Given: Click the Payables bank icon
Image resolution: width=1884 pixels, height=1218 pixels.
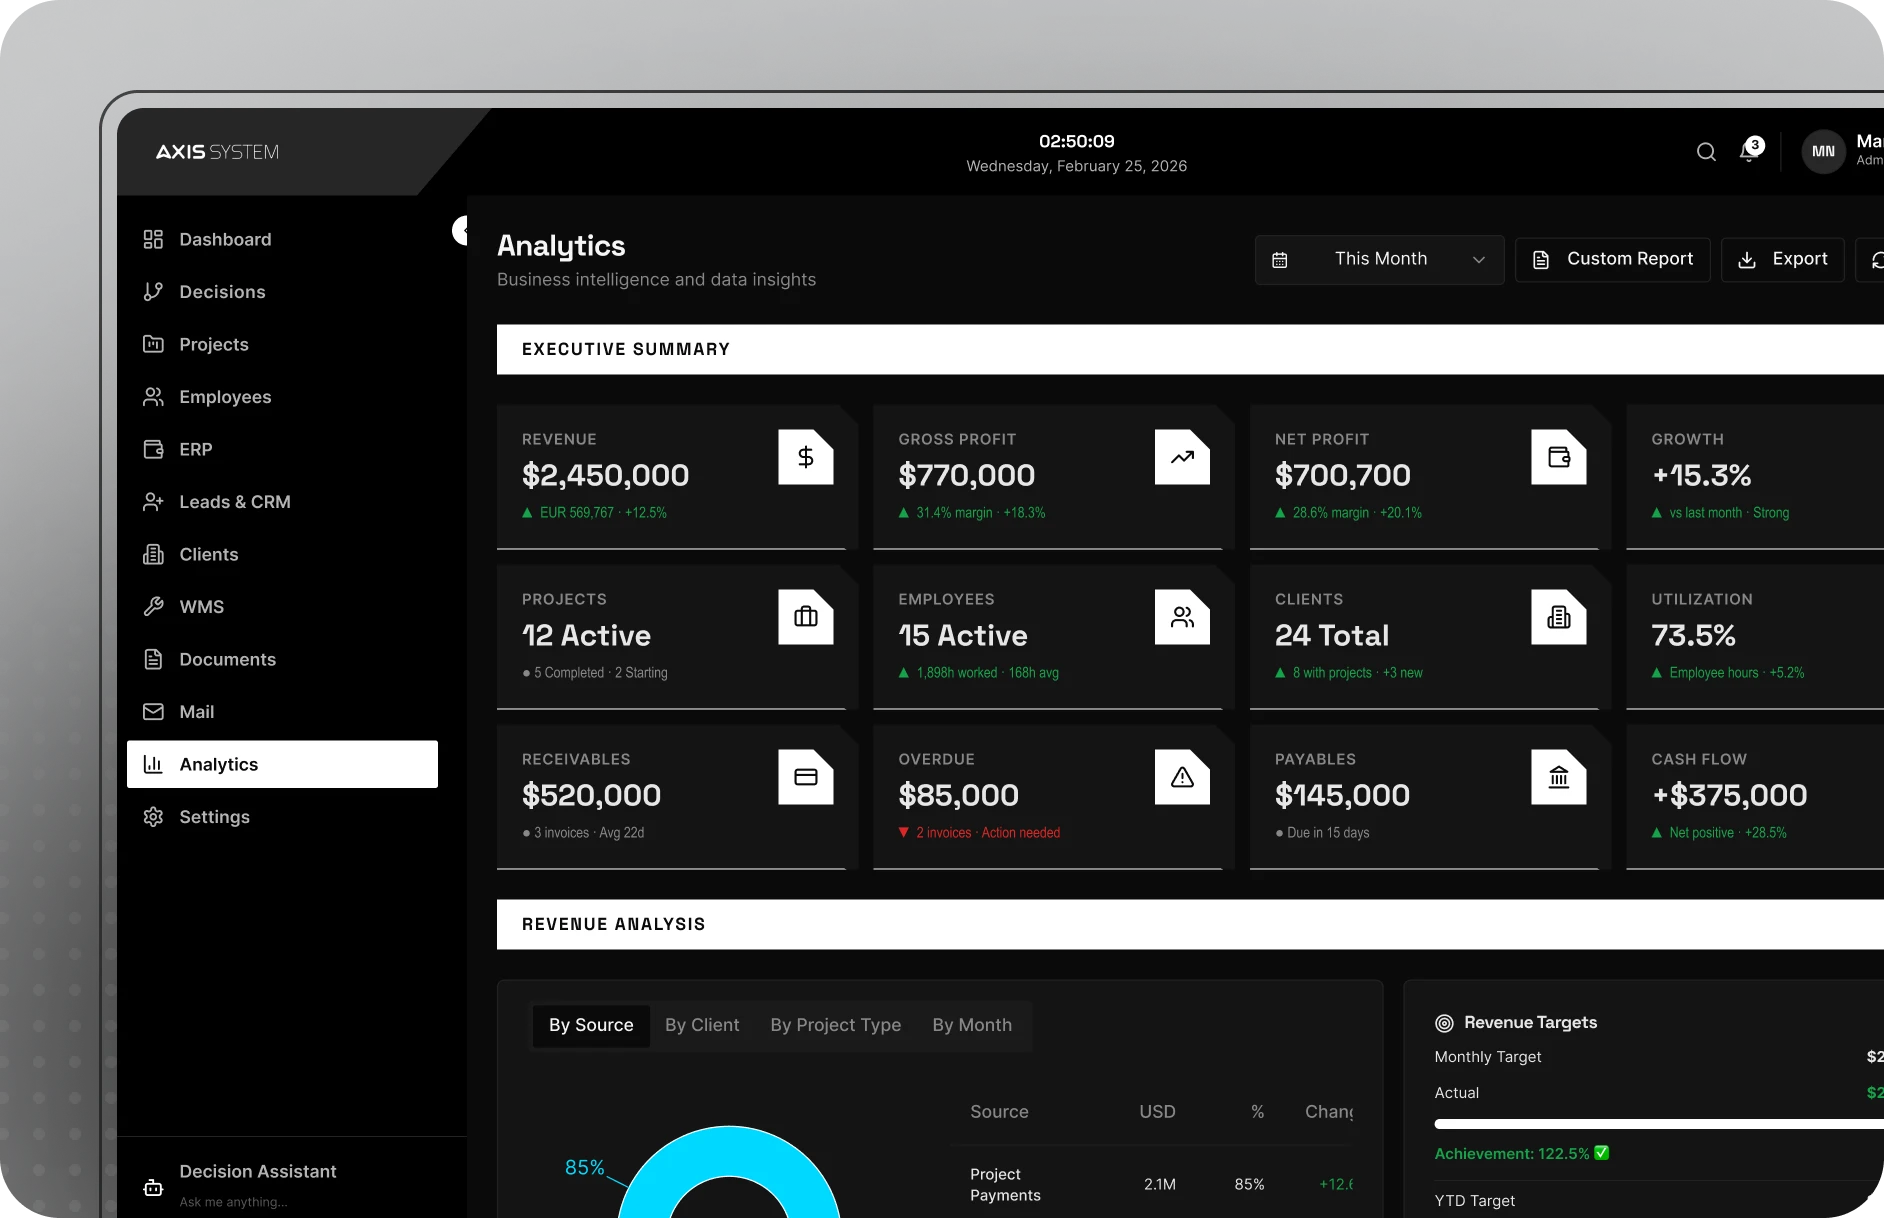Looking at the screenshot, I should pyautogui.click(x=1558, y=777).
